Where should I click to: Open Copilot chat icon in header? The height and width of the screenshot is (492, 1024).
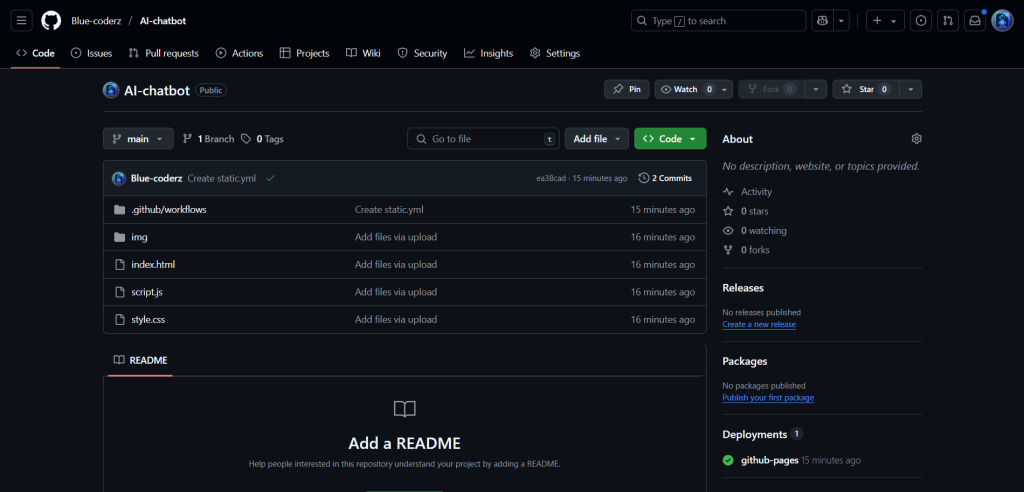pyautogui.click(x=822, y=21)
